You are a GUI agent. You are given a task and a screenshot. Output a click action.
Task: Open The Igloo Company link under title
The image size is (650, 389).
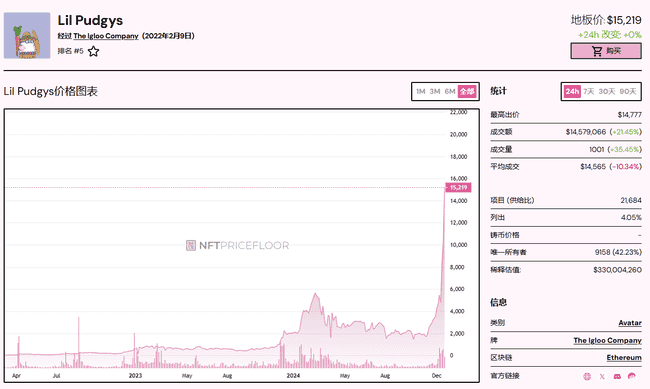pos(106,36)
